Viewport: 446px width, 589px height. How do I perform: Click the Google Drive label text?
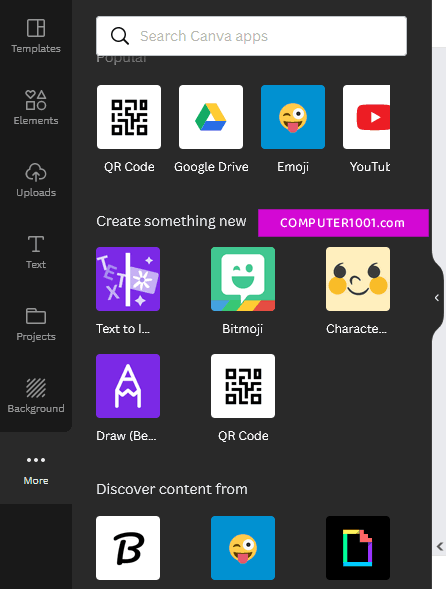211,167
